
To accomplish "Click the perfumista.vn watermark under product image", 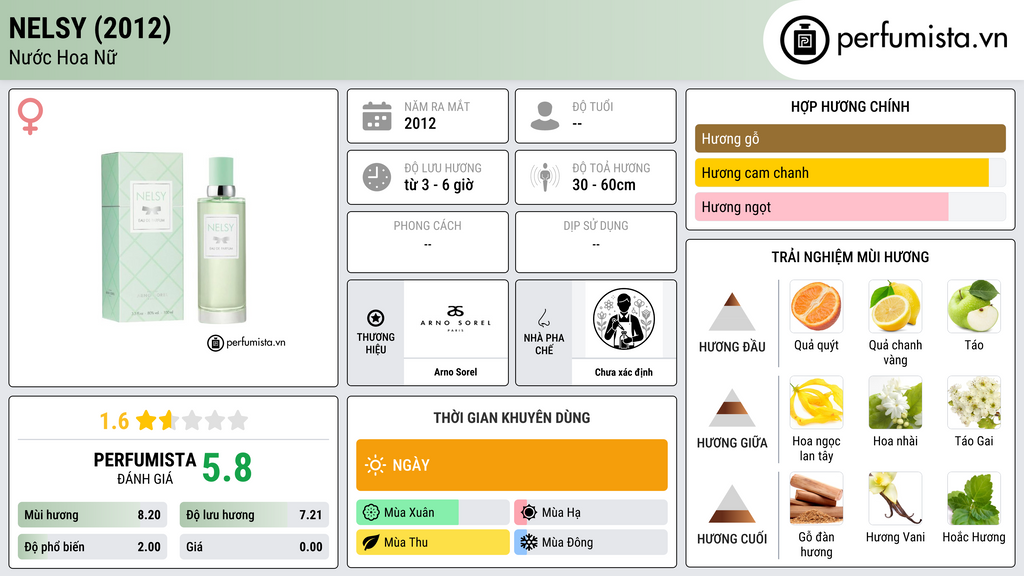I will click(x=246, y=342).
